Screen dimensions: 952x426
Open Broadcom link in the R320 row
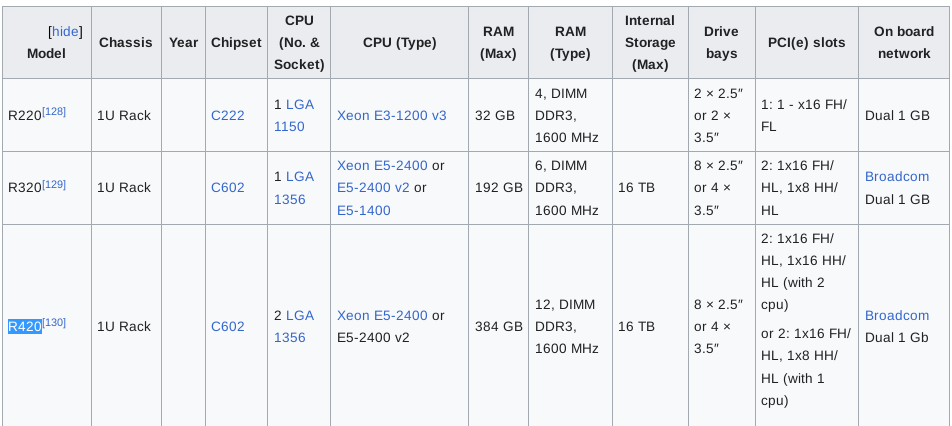click(897, 177)
